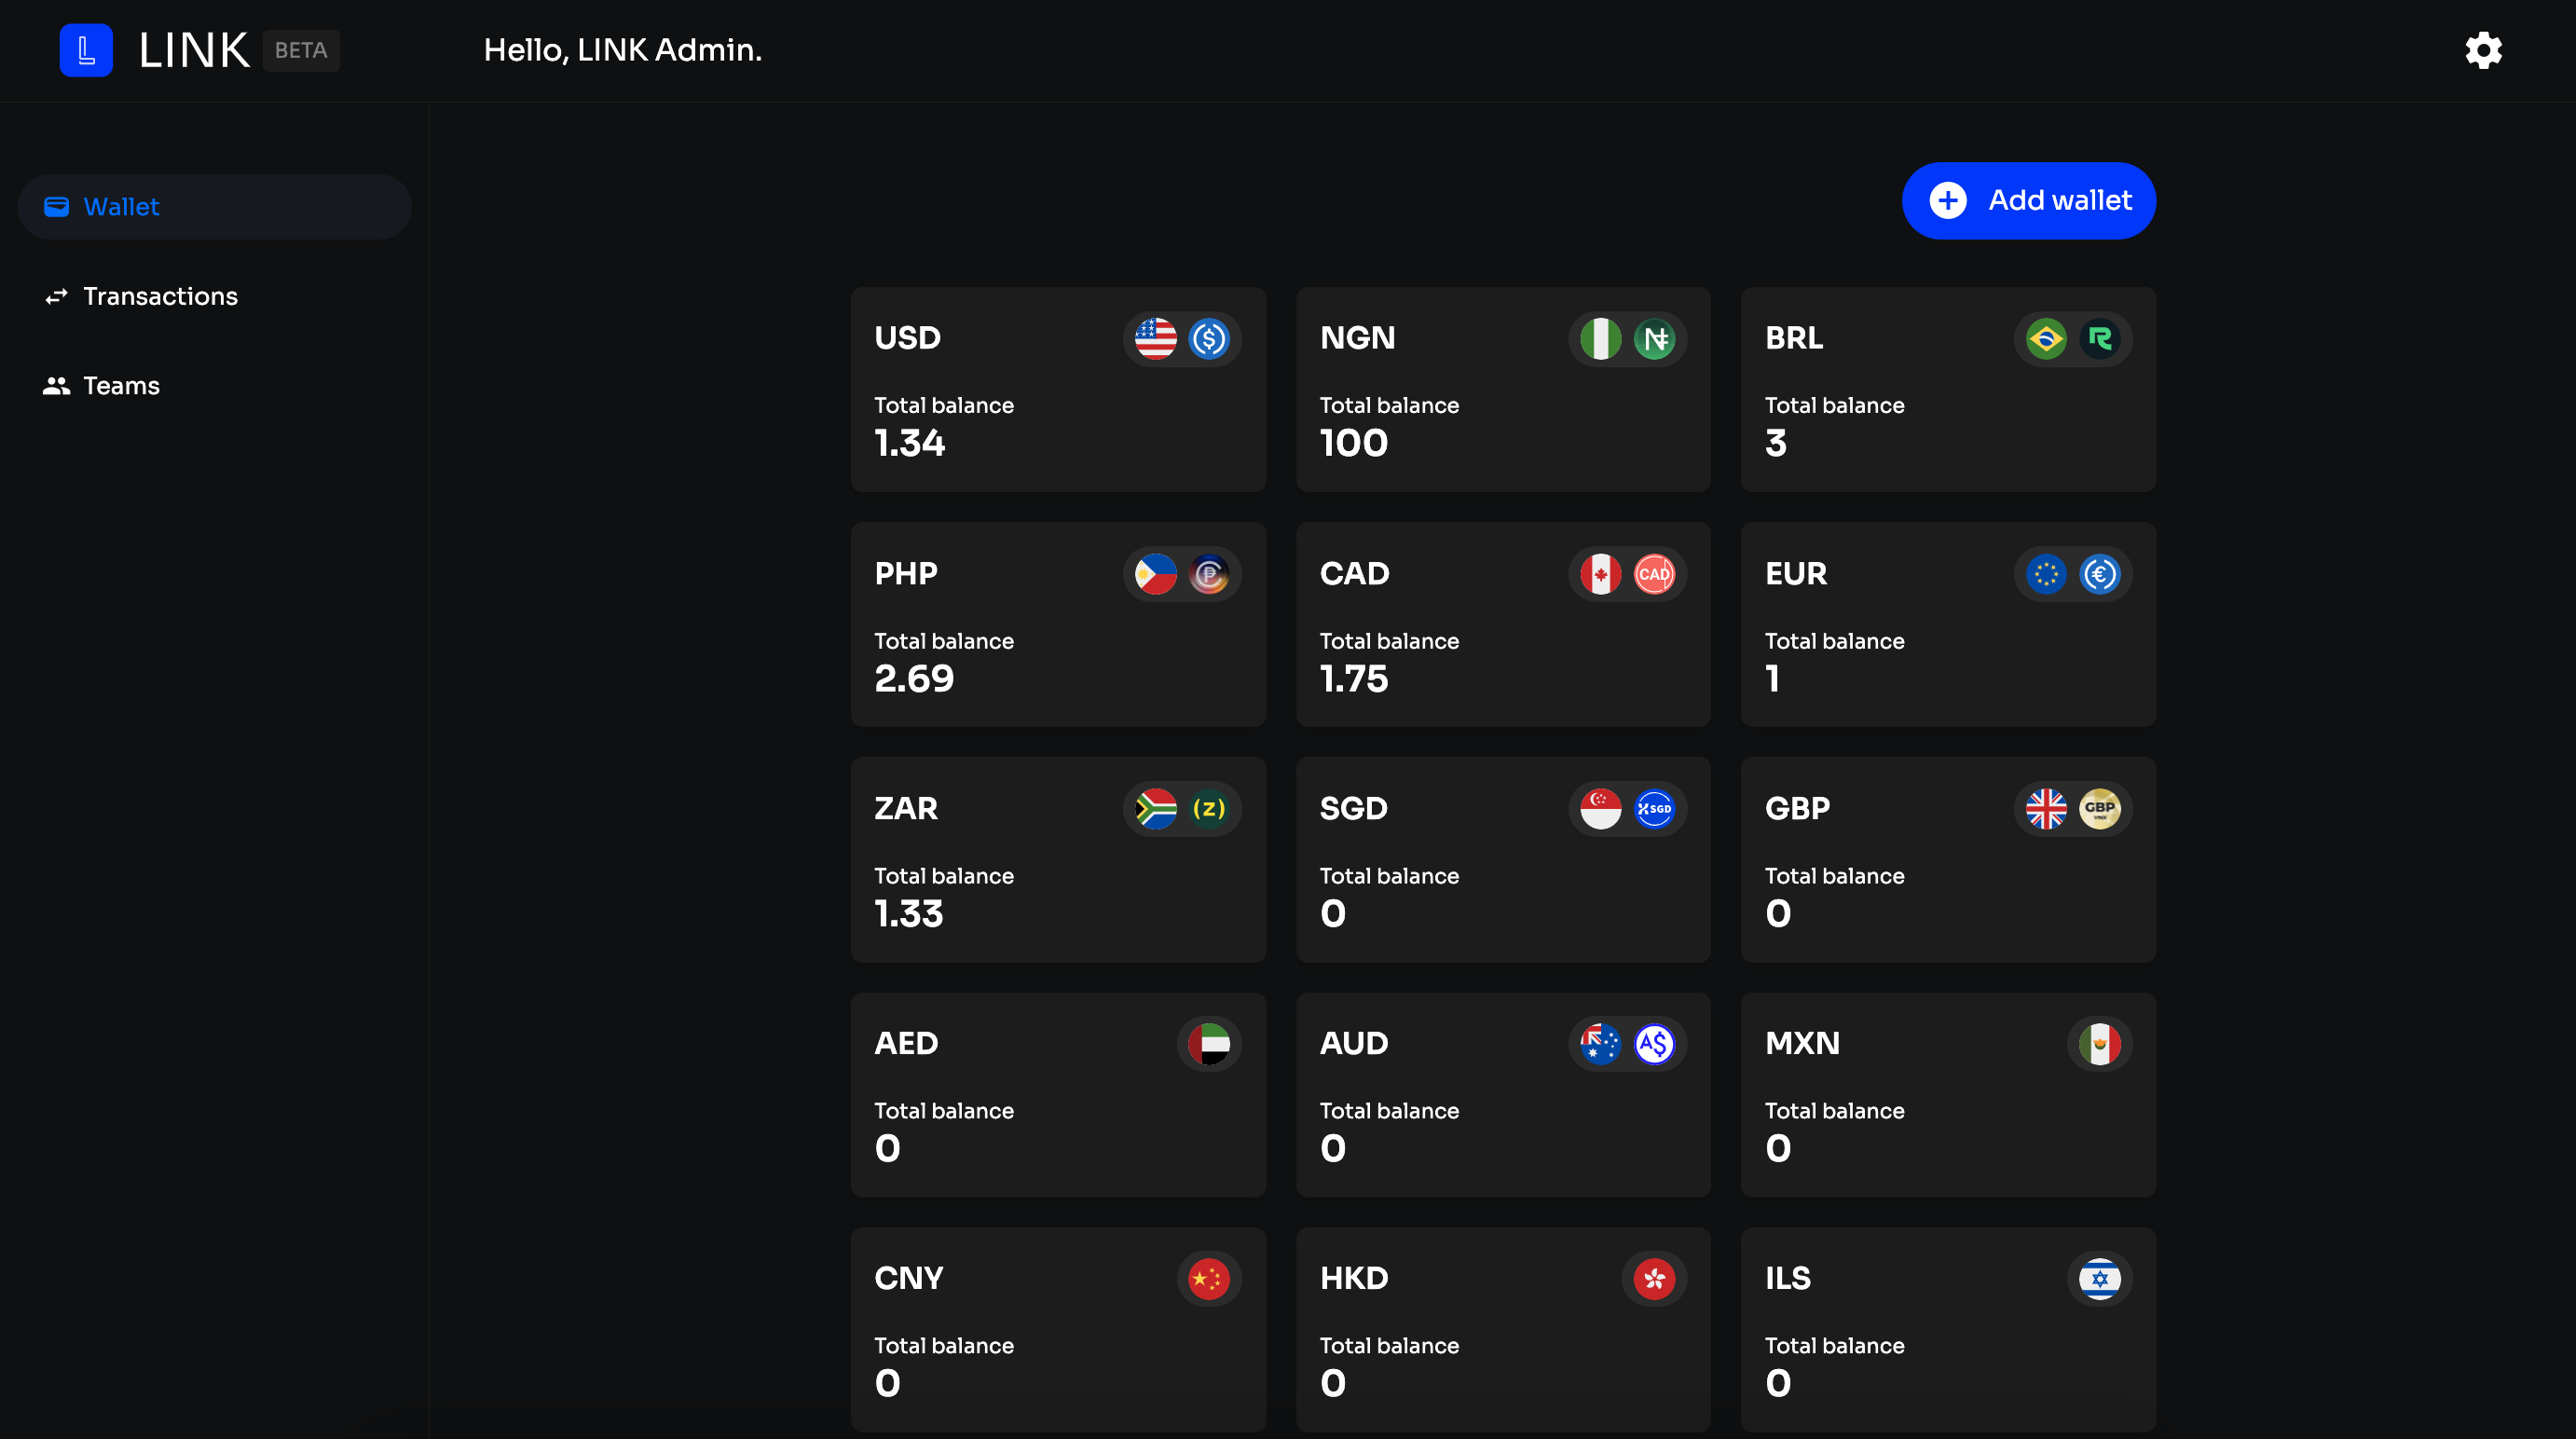The width and height of the screenshot is (2576, 1439).
Task: Open the PHP wallet card
Action: pos(1057,625)
